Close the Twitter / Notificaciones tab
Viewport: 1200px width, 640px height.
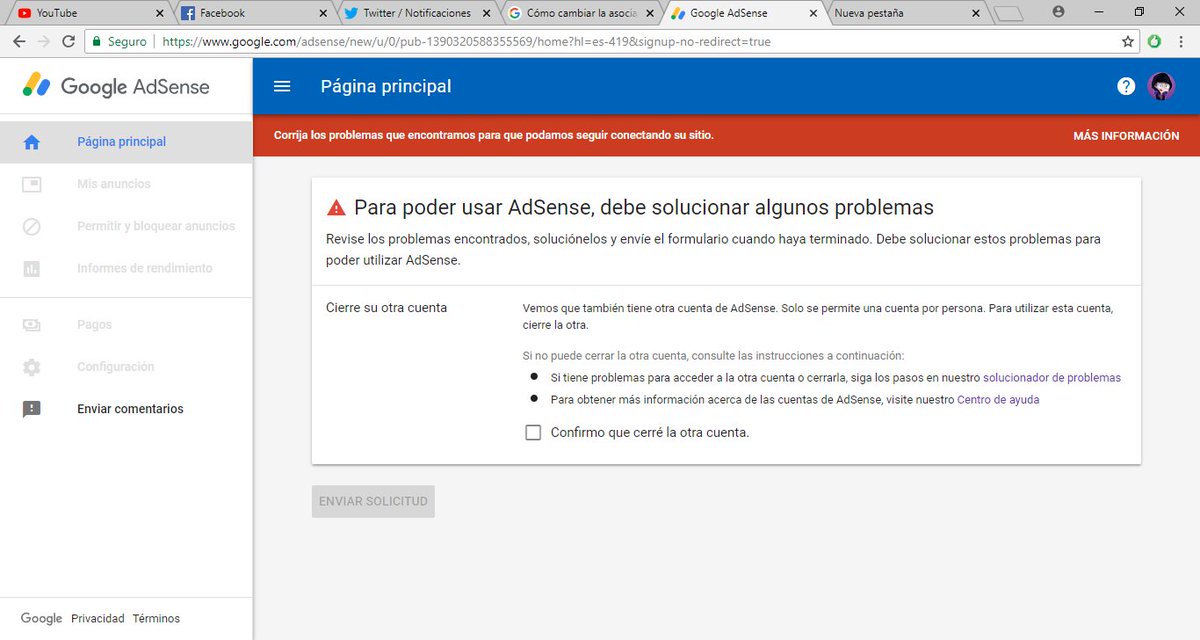click(485, 14)
